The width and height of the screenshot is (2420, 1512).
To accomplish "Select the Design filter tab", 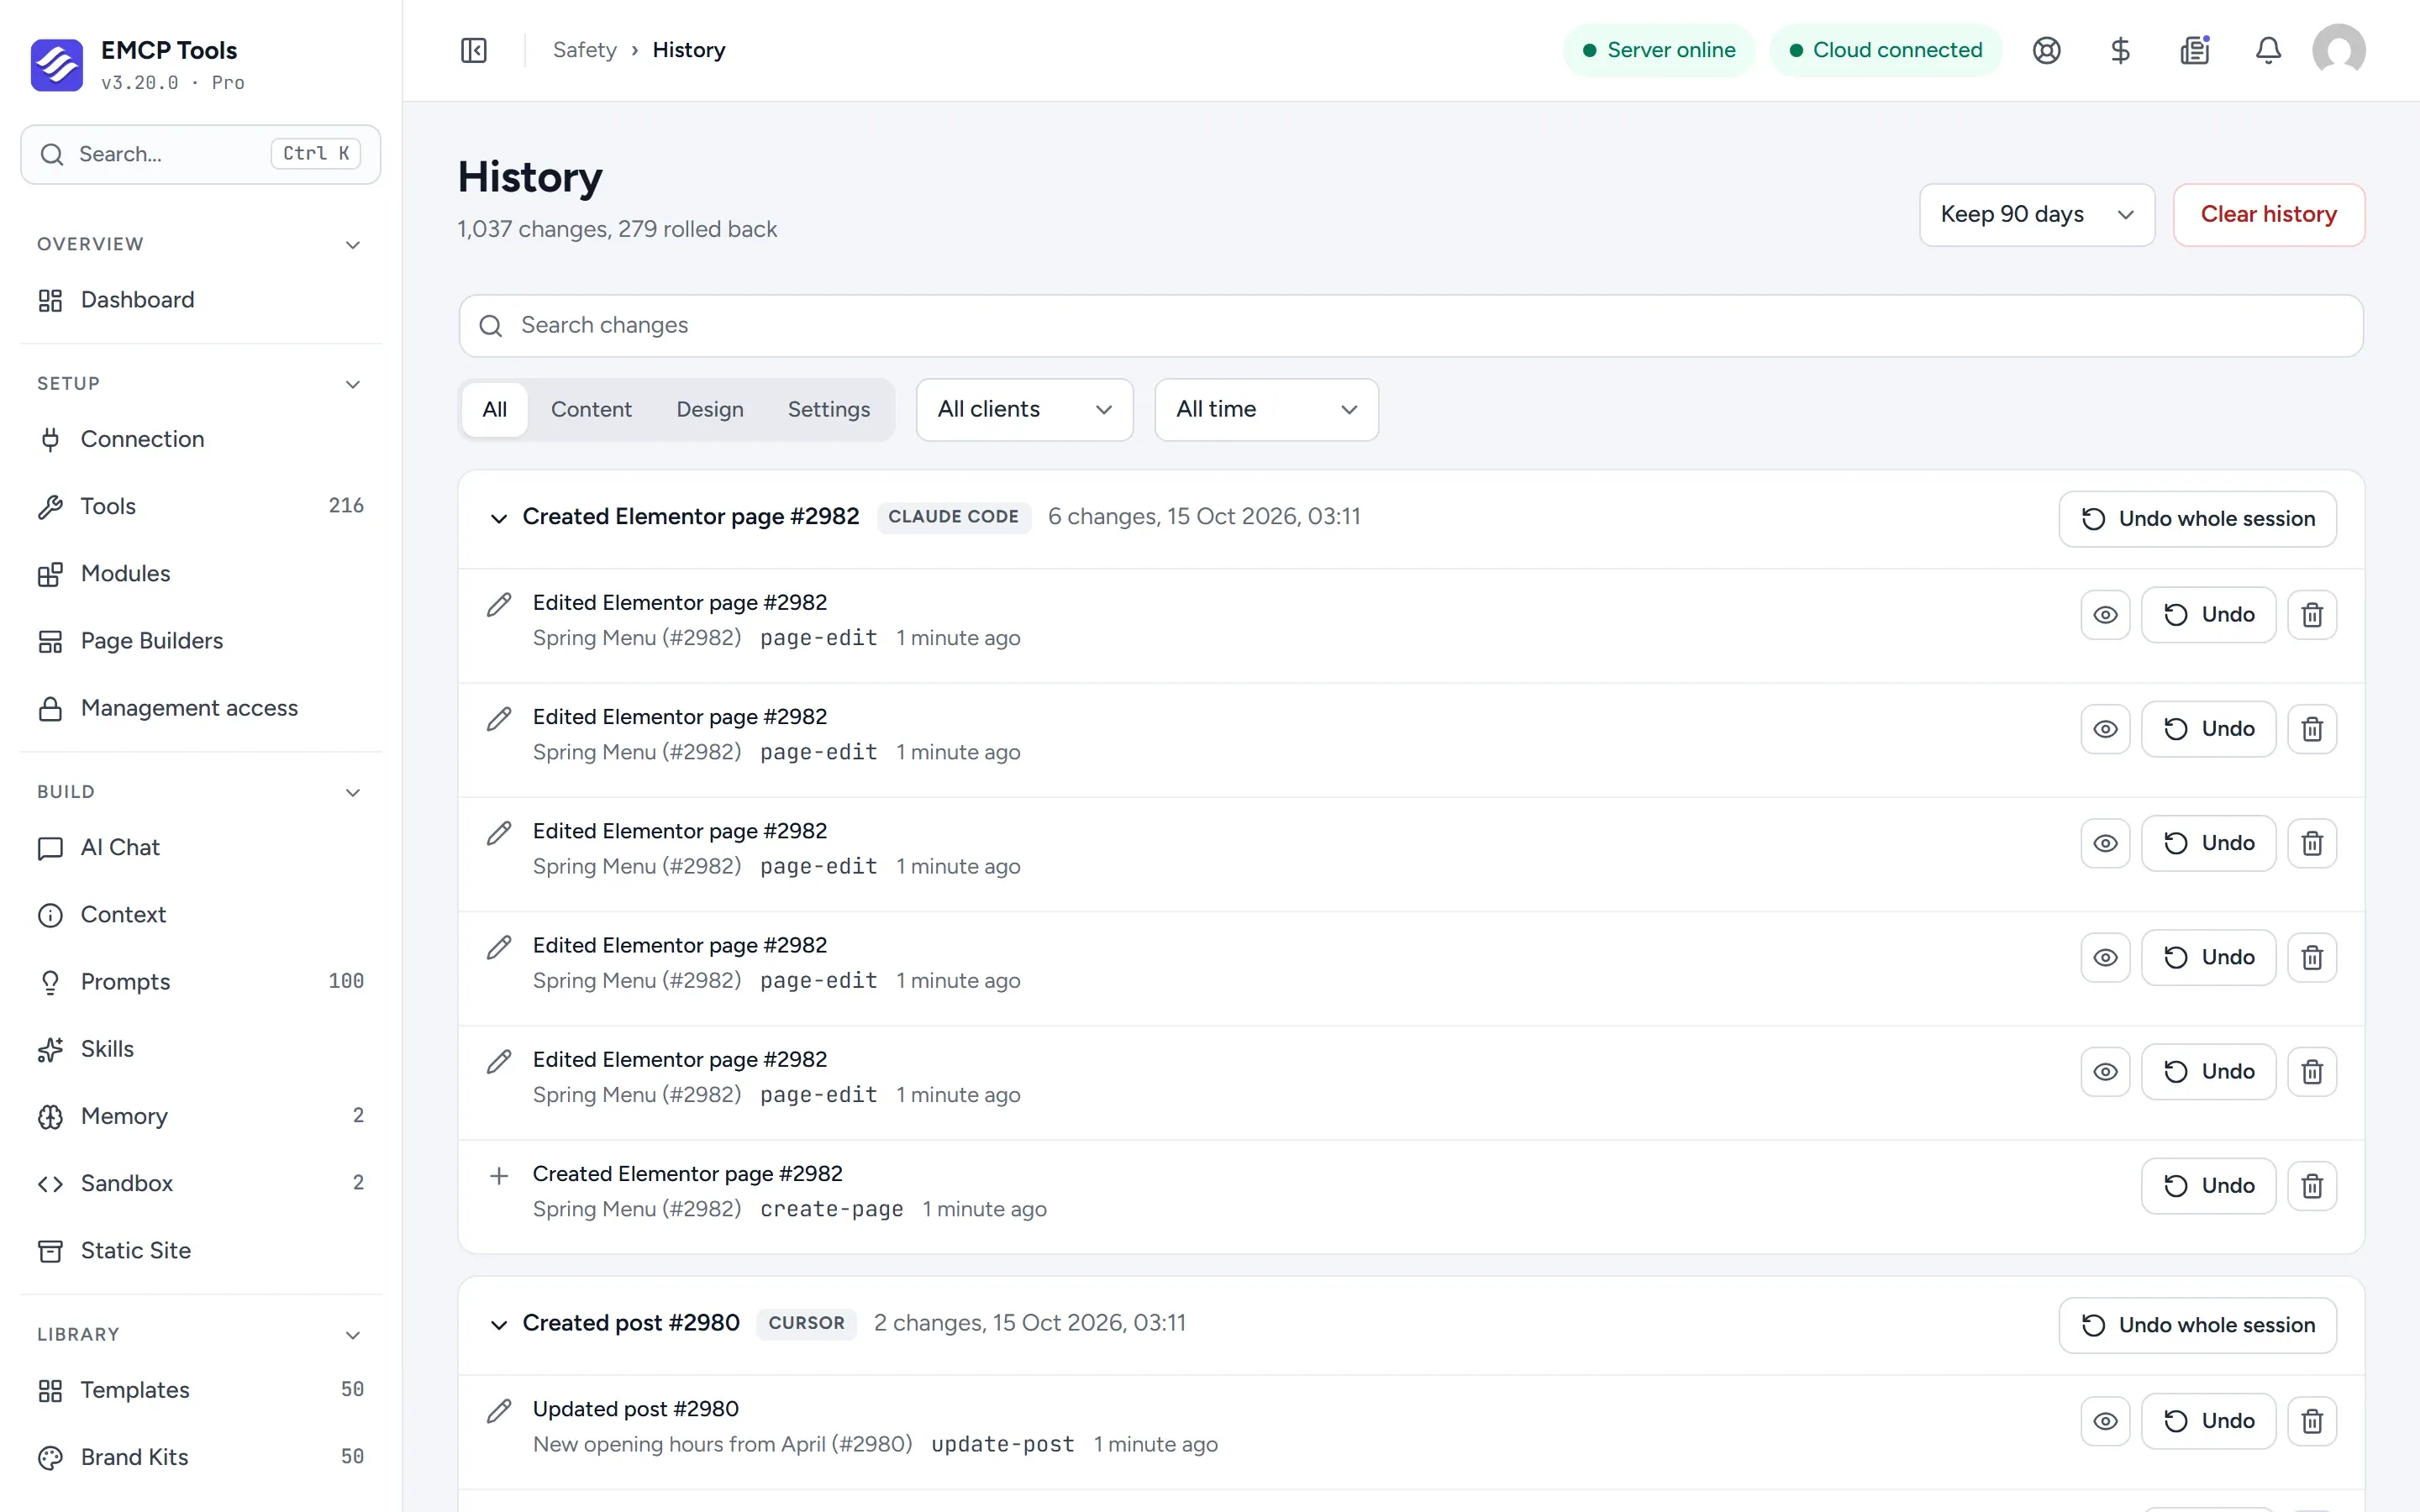I will (709, 409).
